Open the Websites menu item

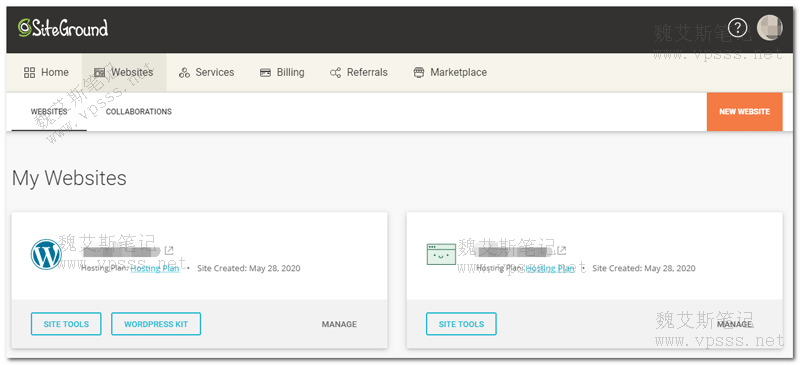pyautogui.click(x=124, y=72)
